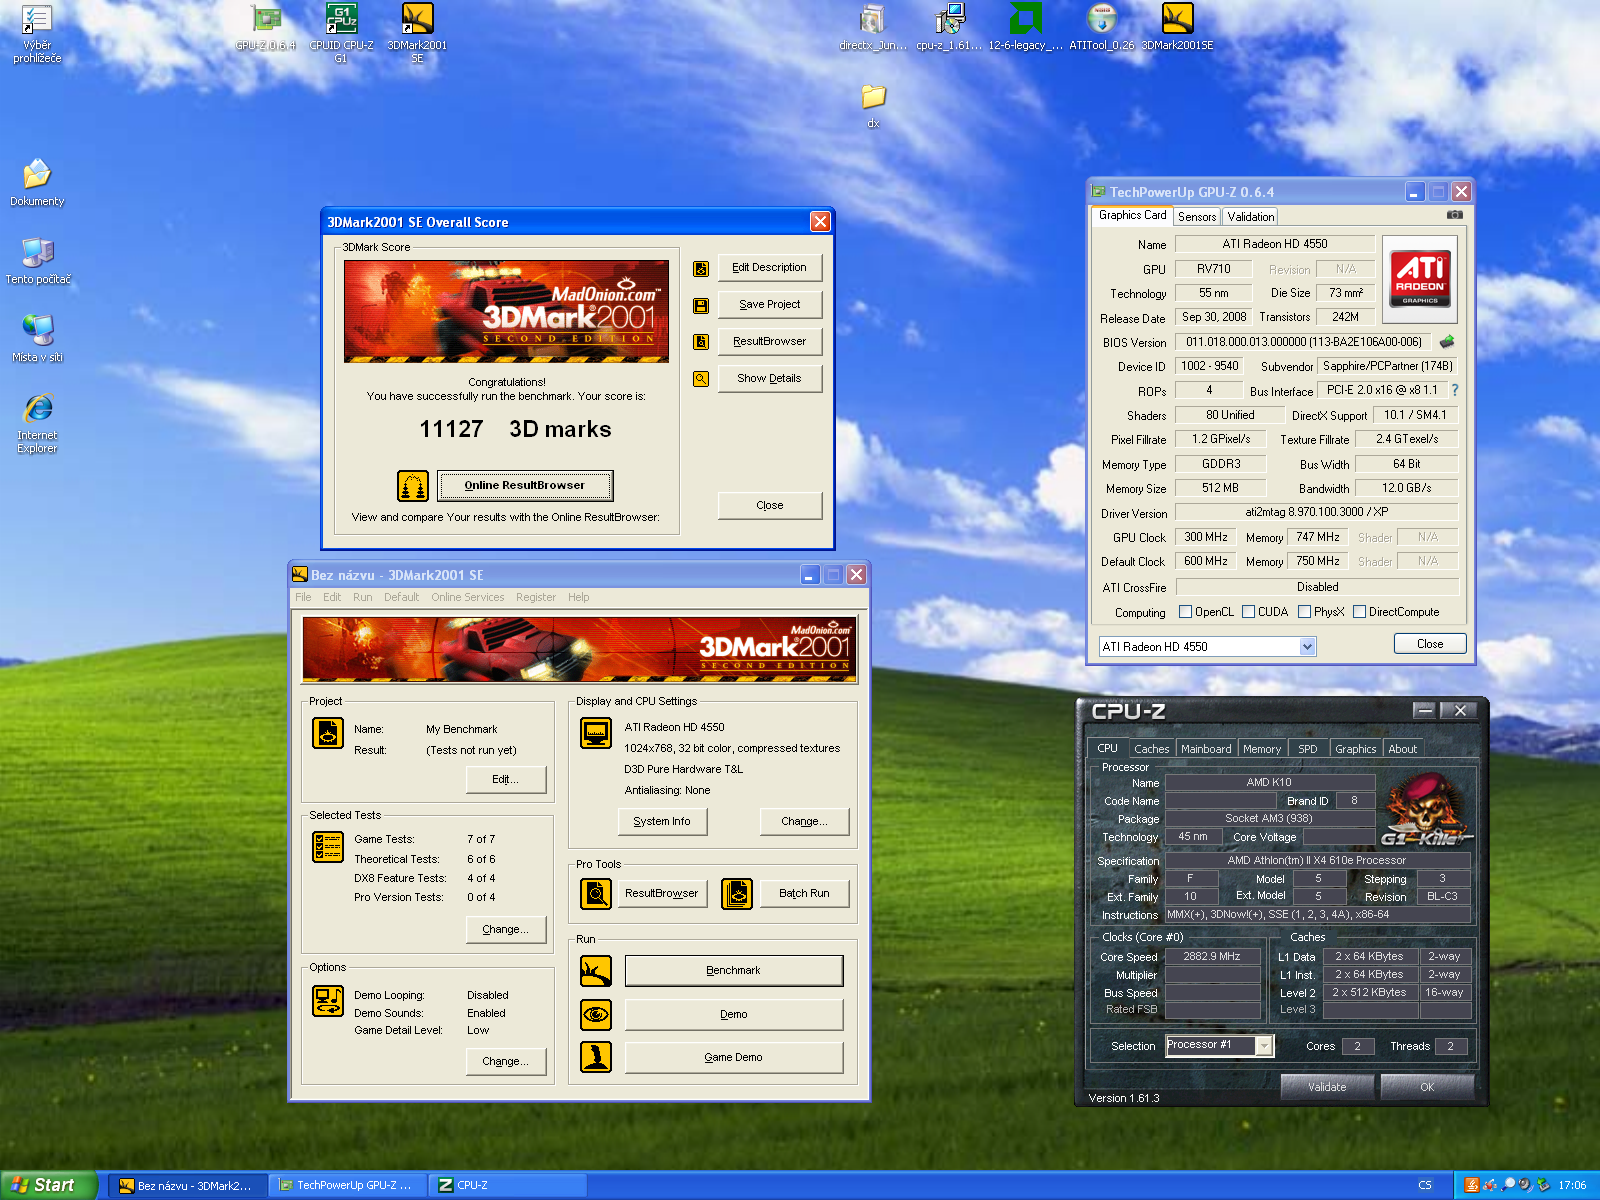Open the Processor #1 selection dropdown in CPU-Z
The height and width of the screenshot is (1200, 1600).
click(x=1264, y=1045)
